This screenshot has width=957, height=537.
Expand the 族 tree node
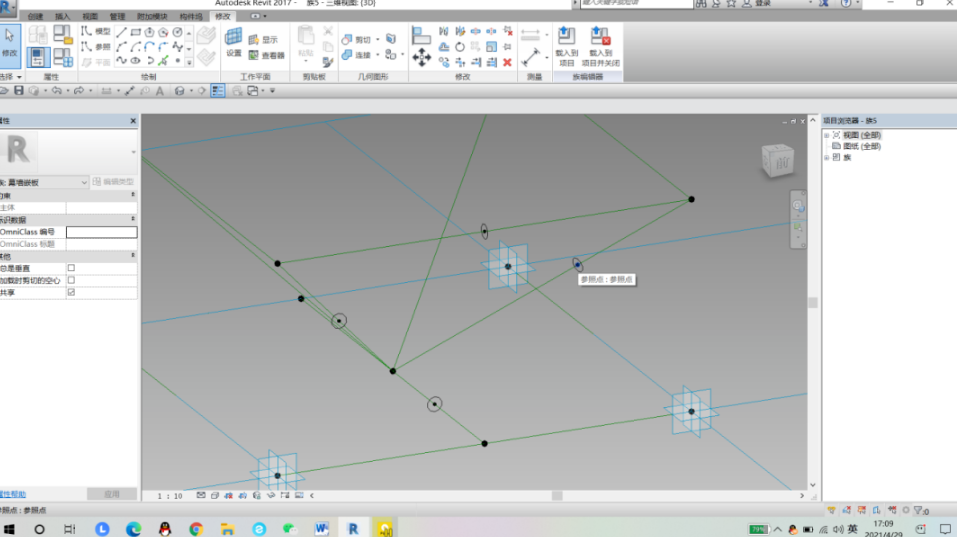pos(827,157)
